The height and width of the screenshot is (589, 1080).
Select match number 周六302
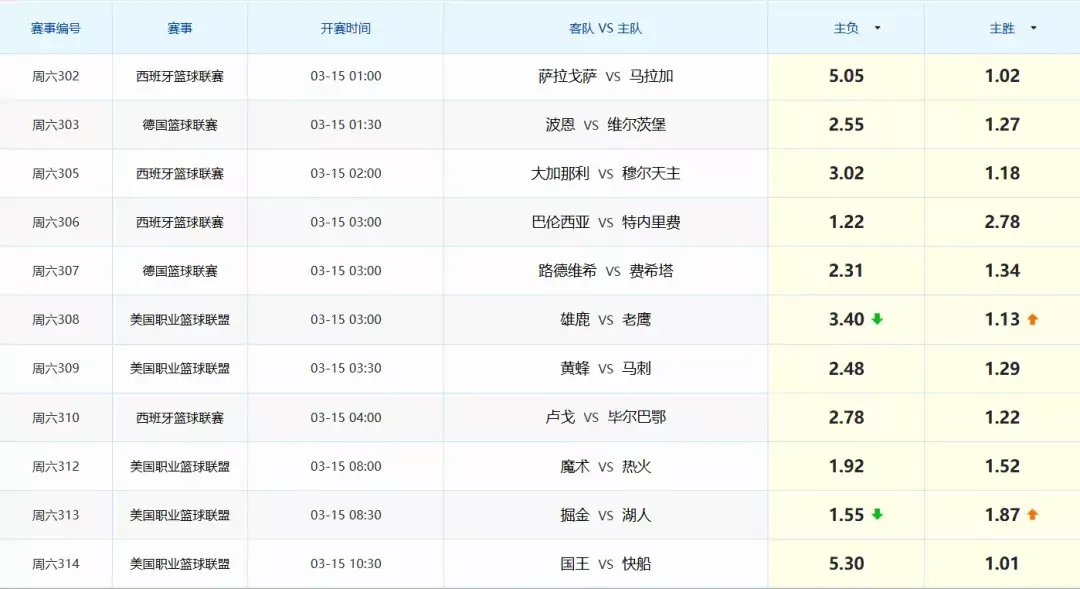(56, 76)
